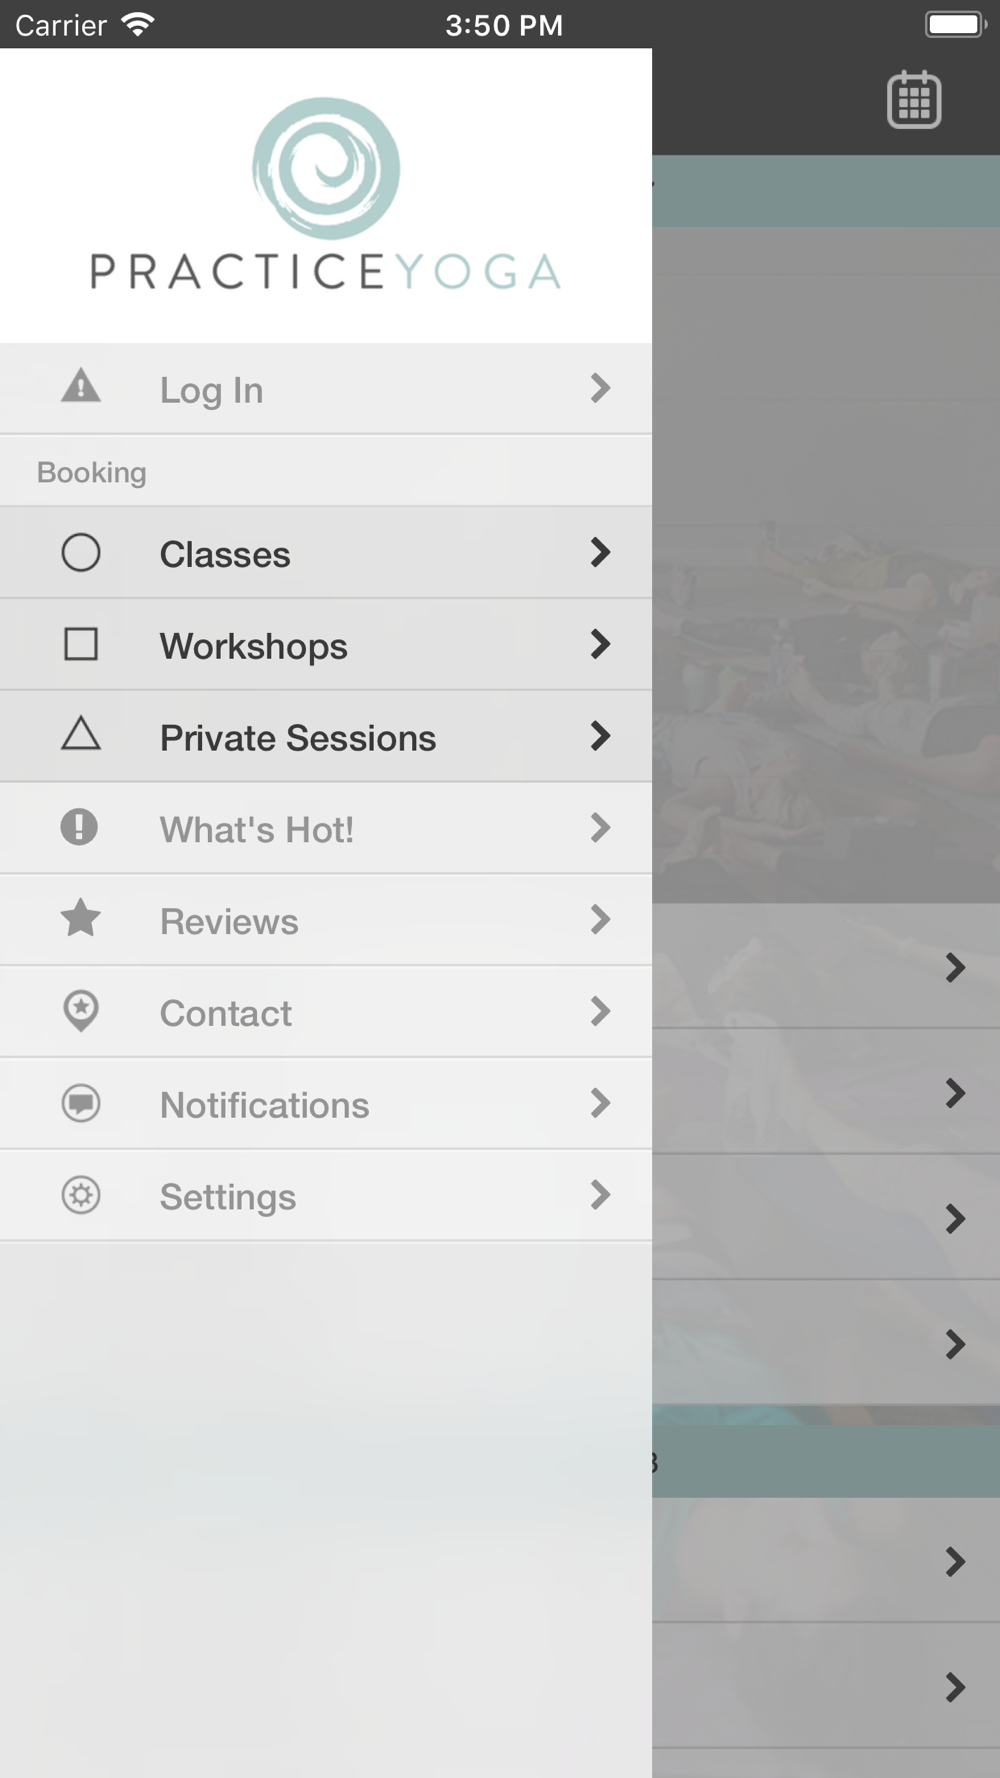Go to the Contact label
1000x1778 pixels.
[226, 1014]
